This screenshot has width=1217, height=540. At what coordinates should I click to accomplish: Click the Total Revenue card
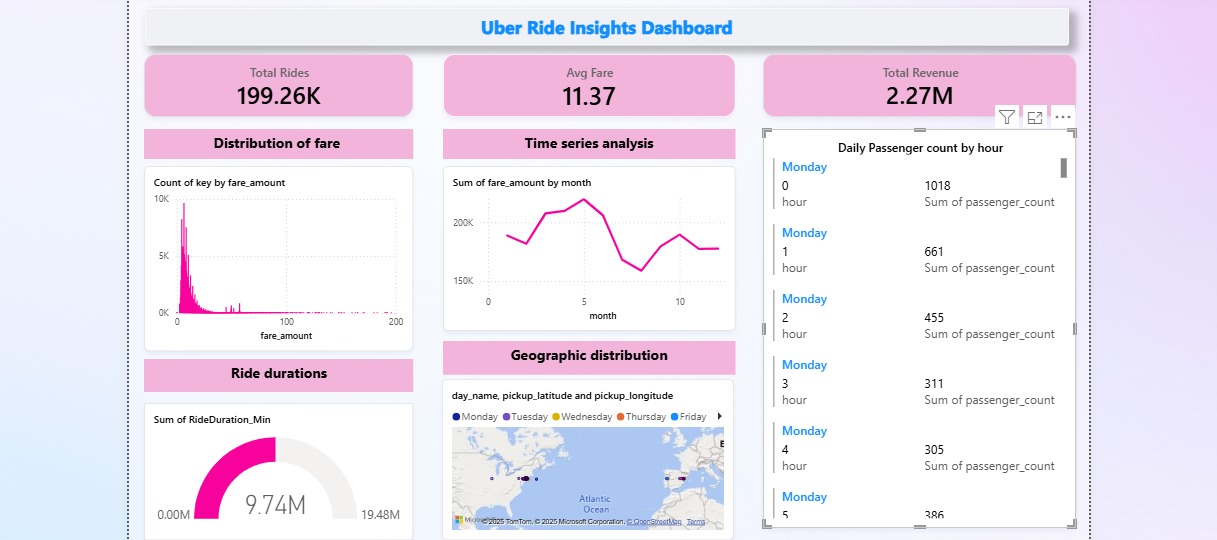pos(920,86)
